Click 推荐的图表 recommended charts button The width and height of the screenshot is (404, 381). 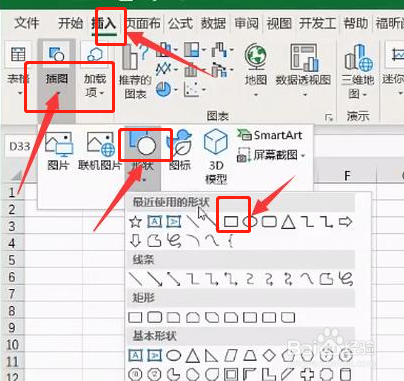135,72
